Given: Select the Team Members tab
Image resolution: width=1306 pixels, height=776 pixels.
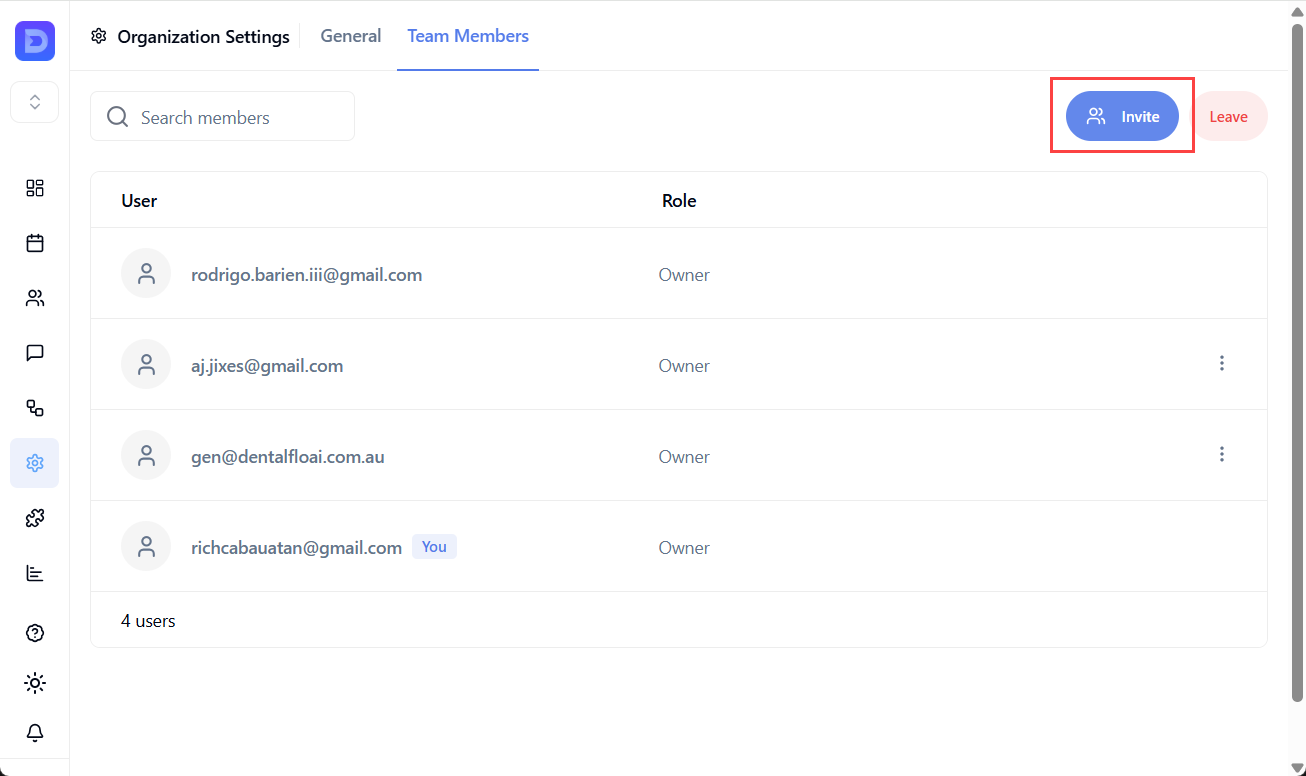Looking at the screenshot, I should [x=468, y=35].
